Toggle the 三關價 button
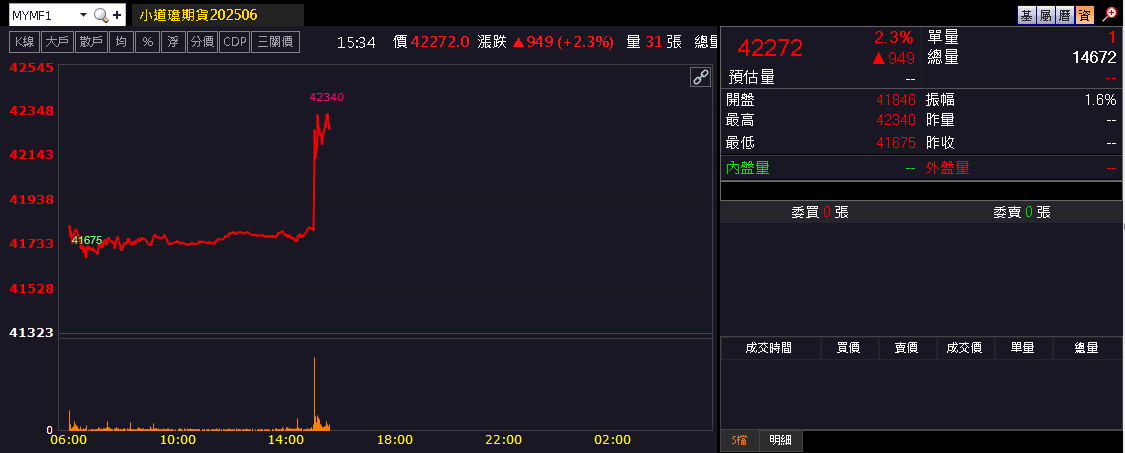The height and width of the screenshot is (453, 1125). pyautogui.click(x=276, y=42)
